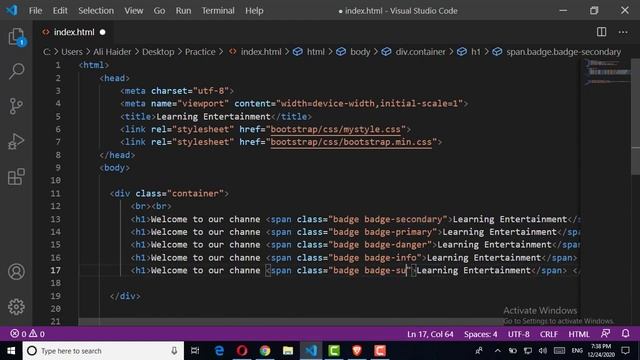640x360 pixels.
Task: Open the red recorder taskbar icon
Action: coord(380,351)
